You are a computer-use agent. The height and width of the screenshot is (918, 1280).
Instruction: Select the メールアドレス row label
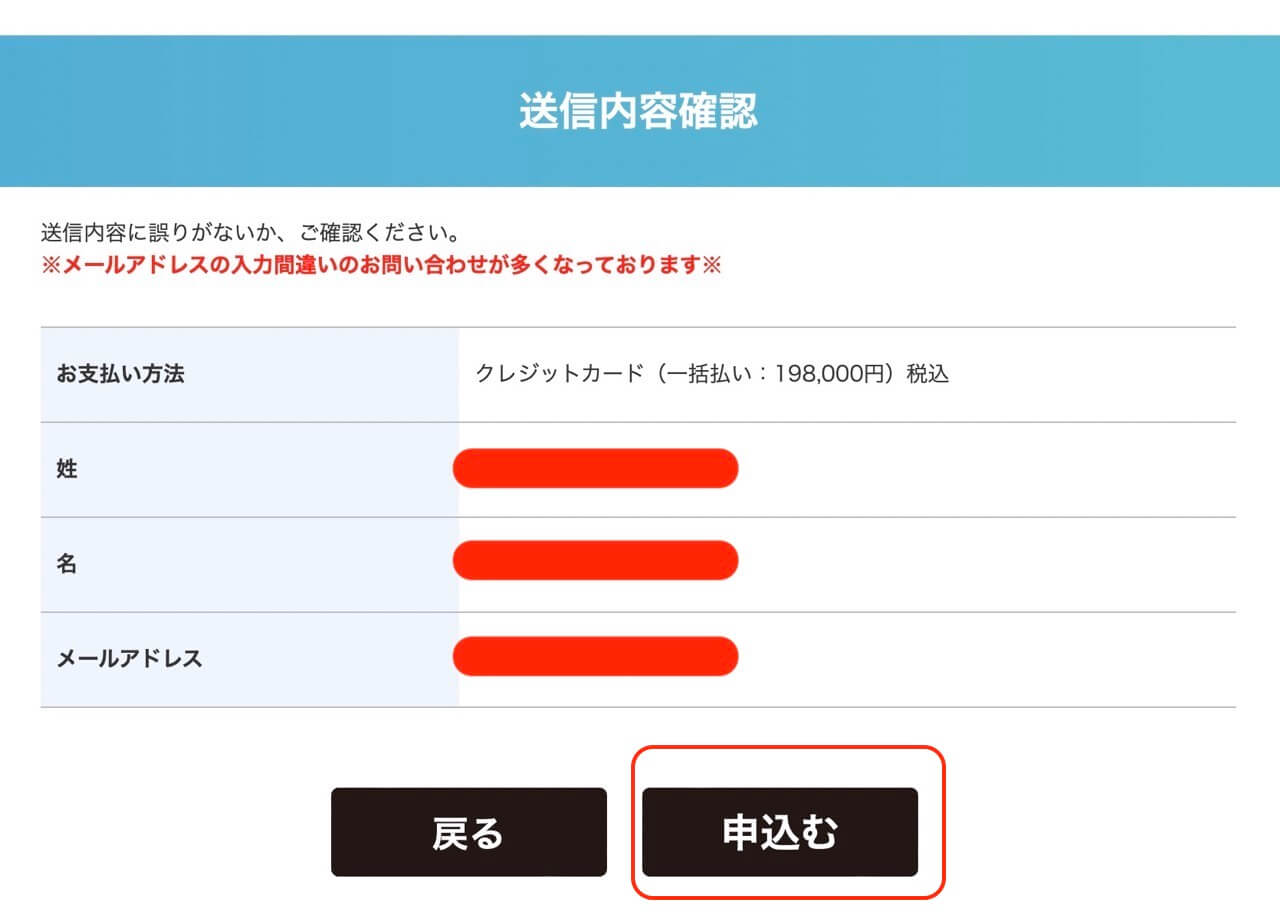point(128,657)
